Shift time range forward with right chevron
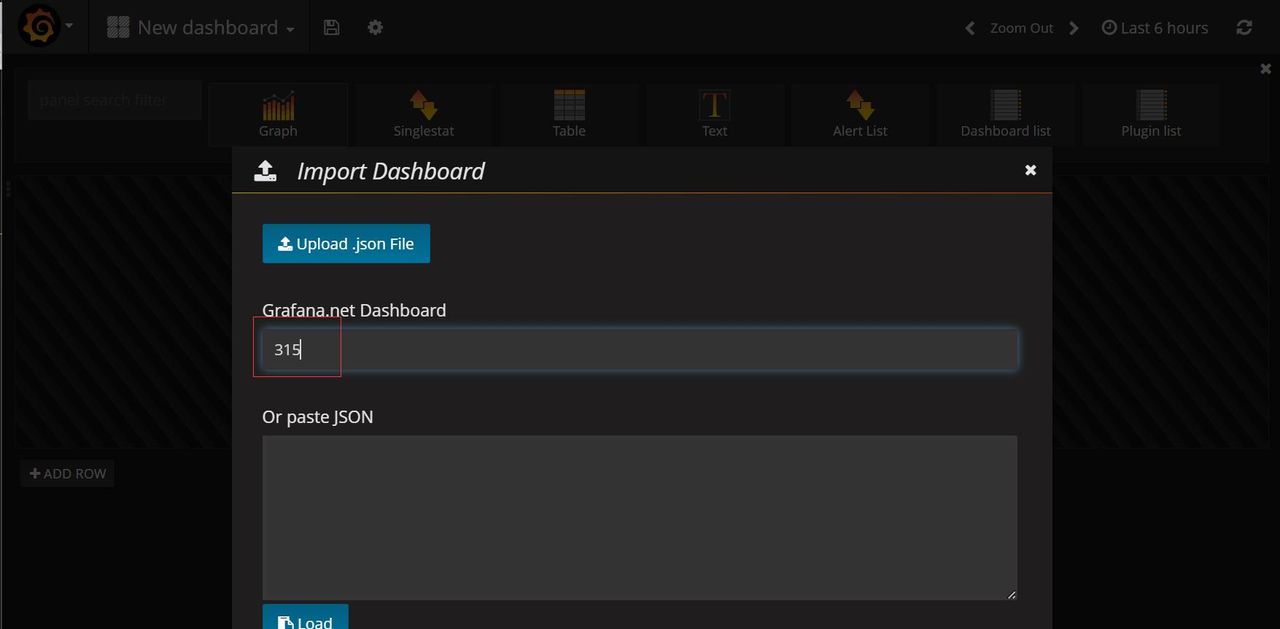Viewport: 1280px width, 629px height. [1074, 28]
